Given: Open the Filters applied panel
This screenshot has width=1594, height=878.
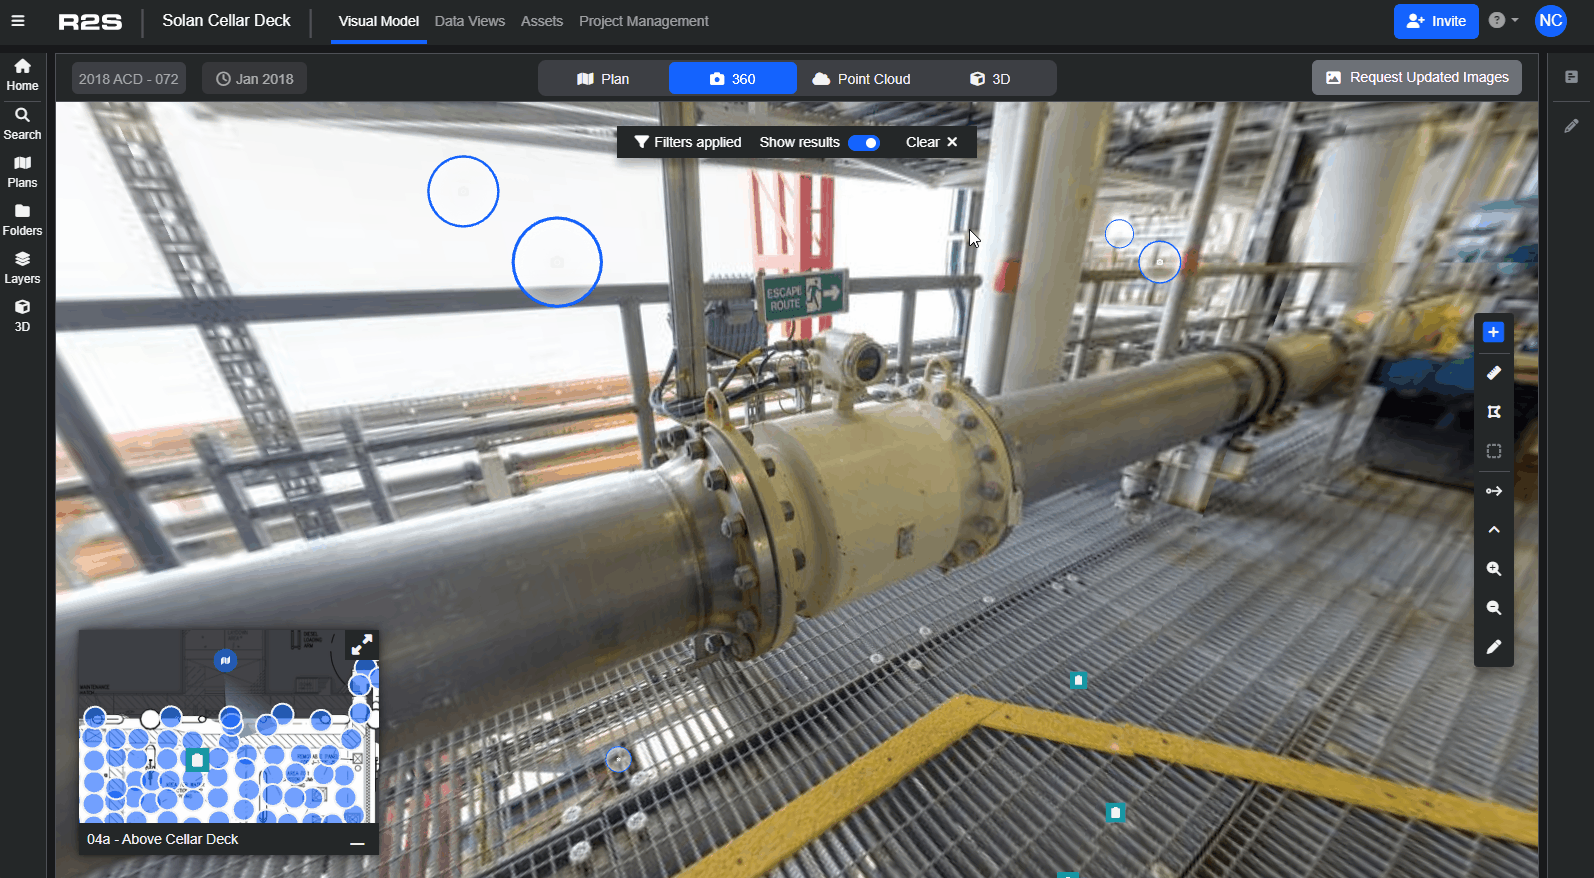Looking at the screenshot, I should pyautogui.click(x=688, y=142).
